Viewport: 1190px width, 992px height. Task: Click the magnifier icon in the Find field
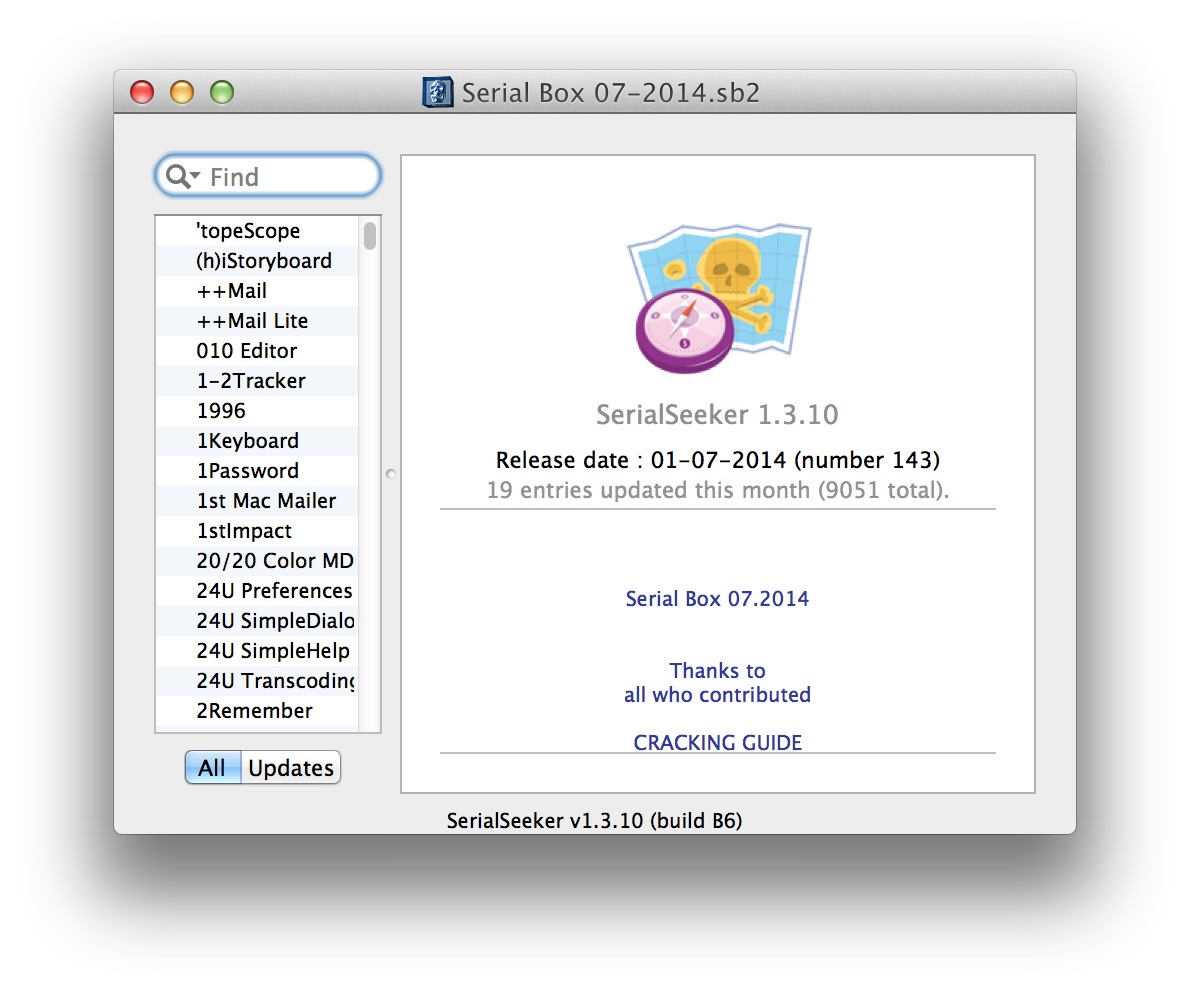[x=178, y=176]
